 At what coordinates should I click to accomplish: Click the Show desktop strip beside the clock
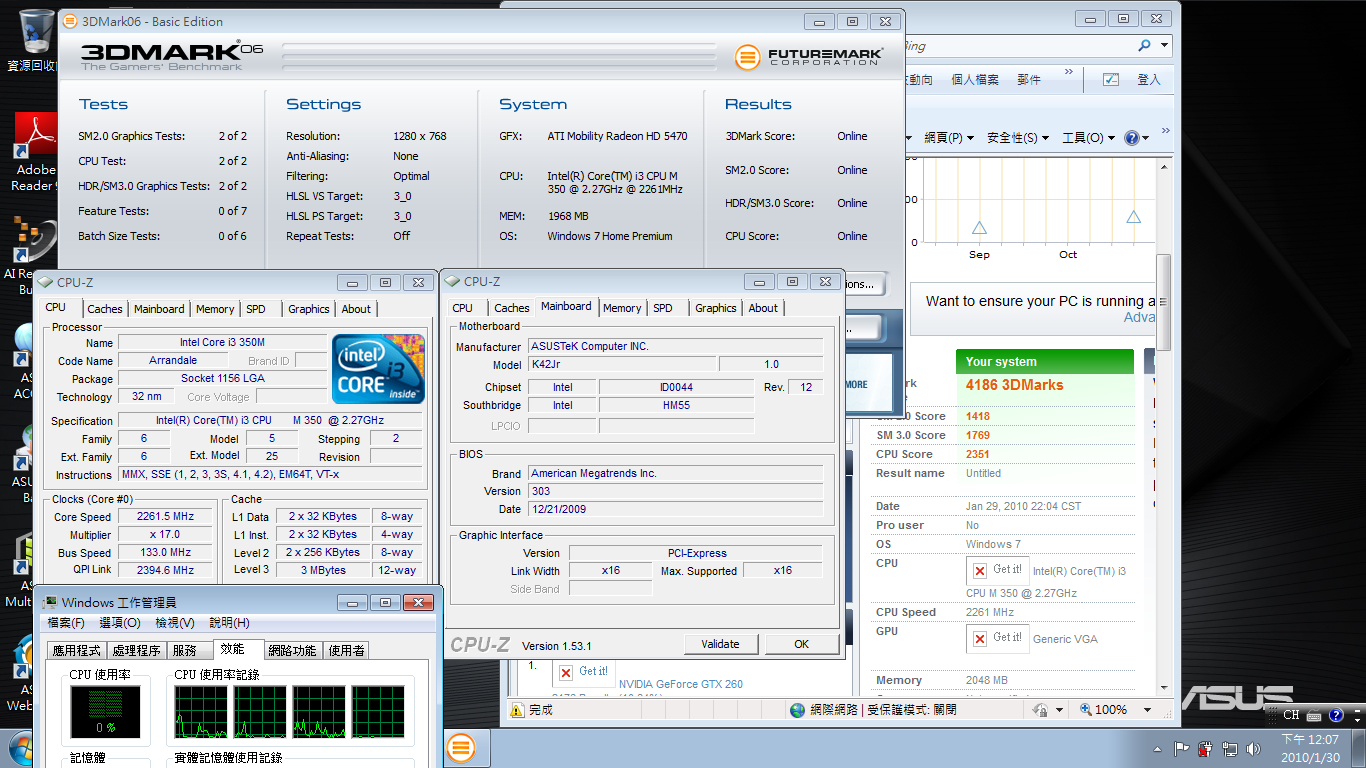click(1358, 748)
